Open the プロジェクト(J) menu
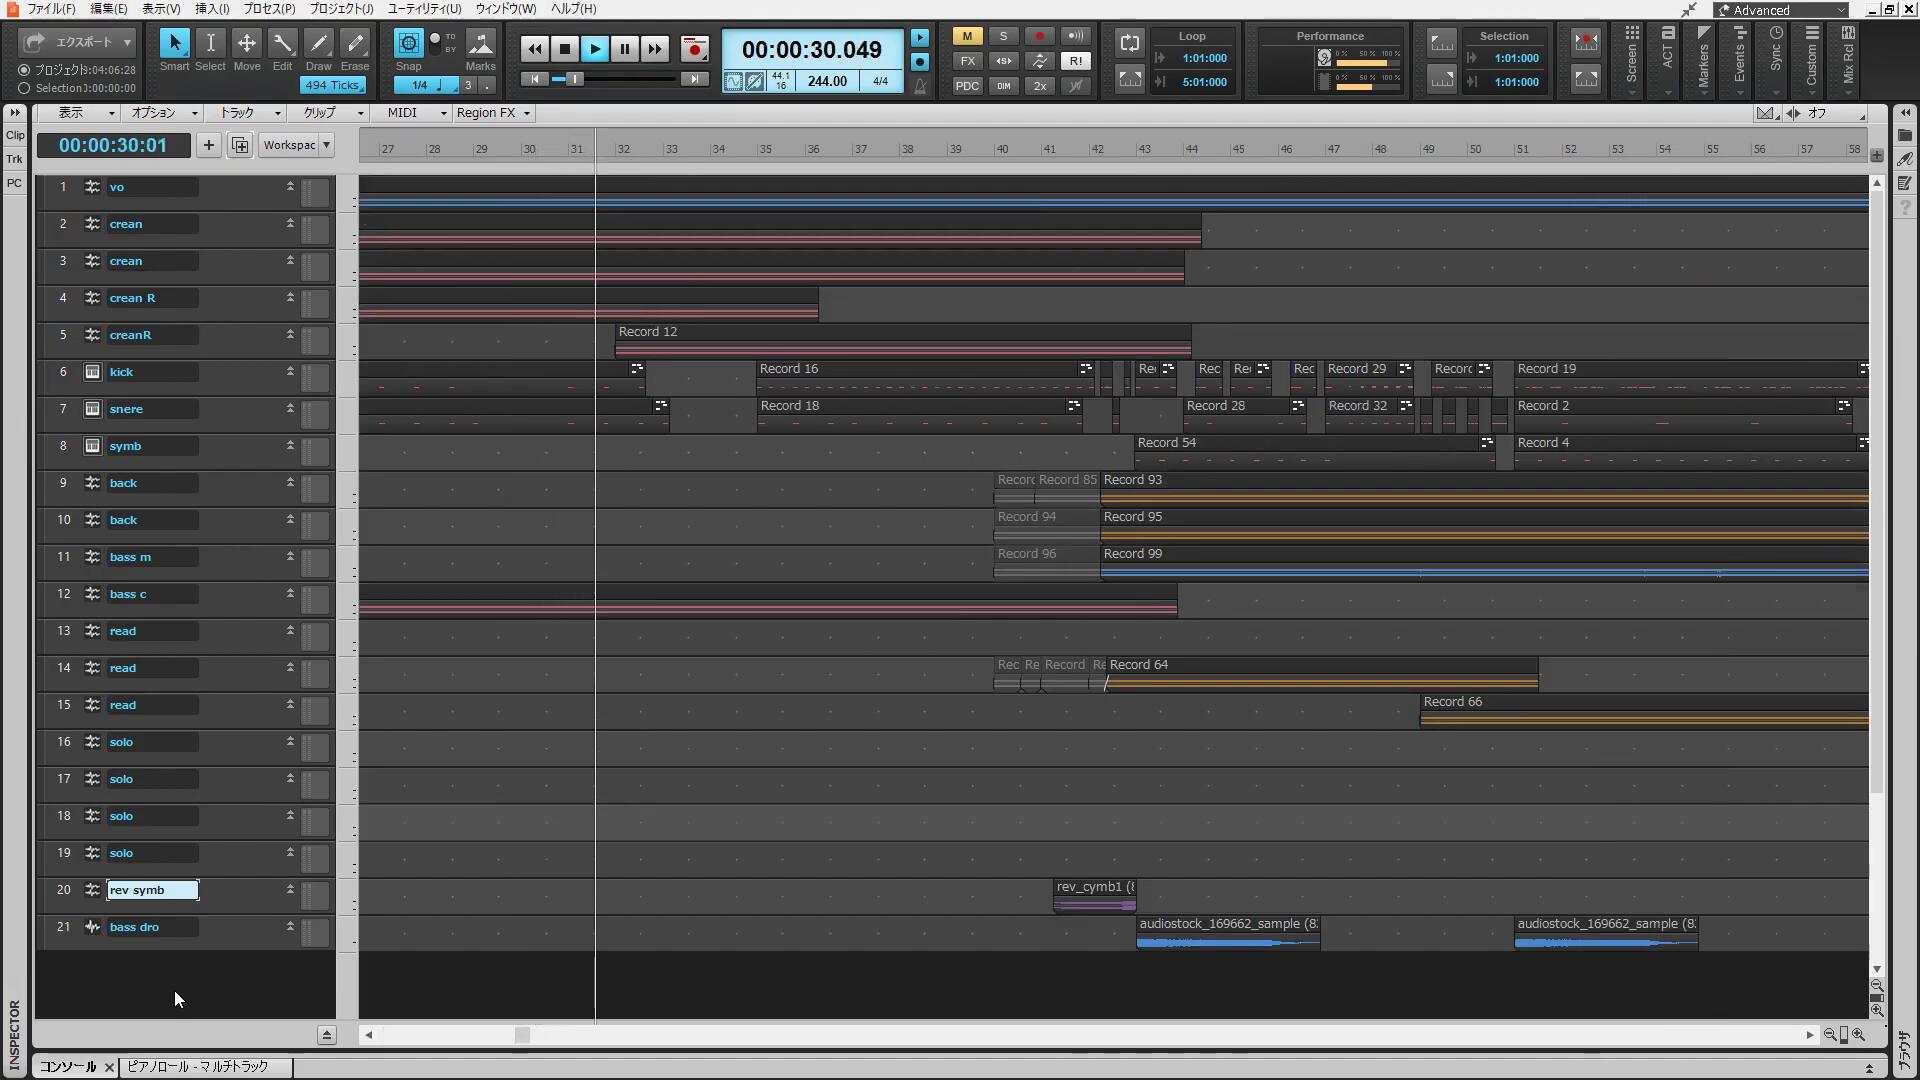Viewport: 1920px width, 1080px height. (x=341, y=8)
